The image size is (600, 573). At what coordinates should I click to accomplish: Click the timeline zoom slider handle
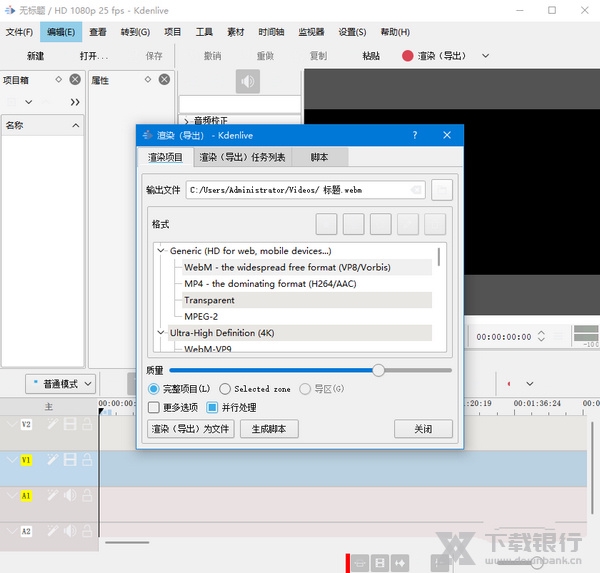(x=536, y=562)
